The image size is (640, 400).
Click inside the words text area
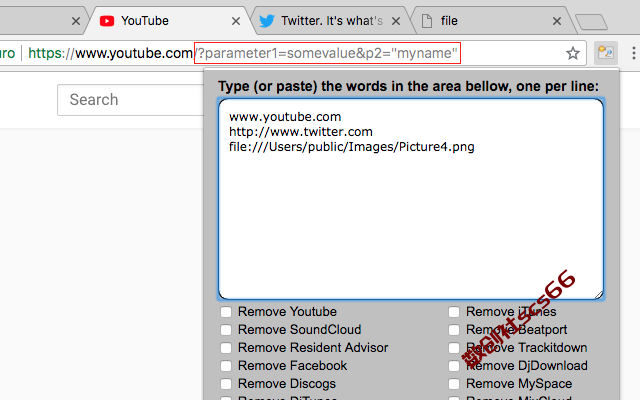(411, 199)
